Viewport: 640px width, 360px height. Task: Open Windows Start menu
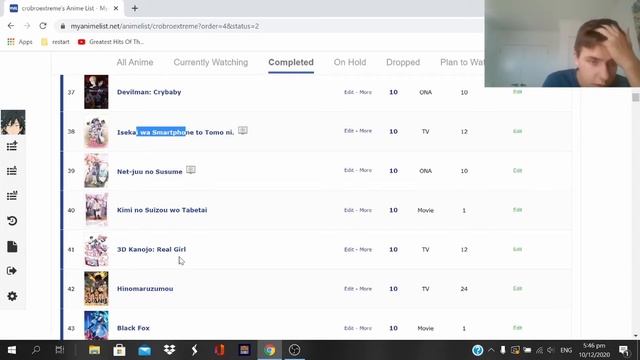pos(12,350)
